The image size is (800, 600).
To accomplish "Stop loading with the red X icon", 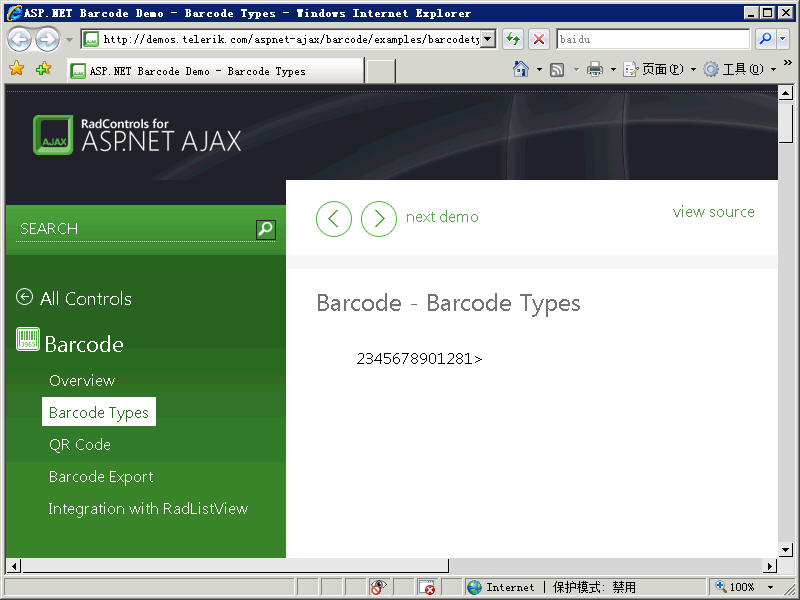I will tap(539, 39).
